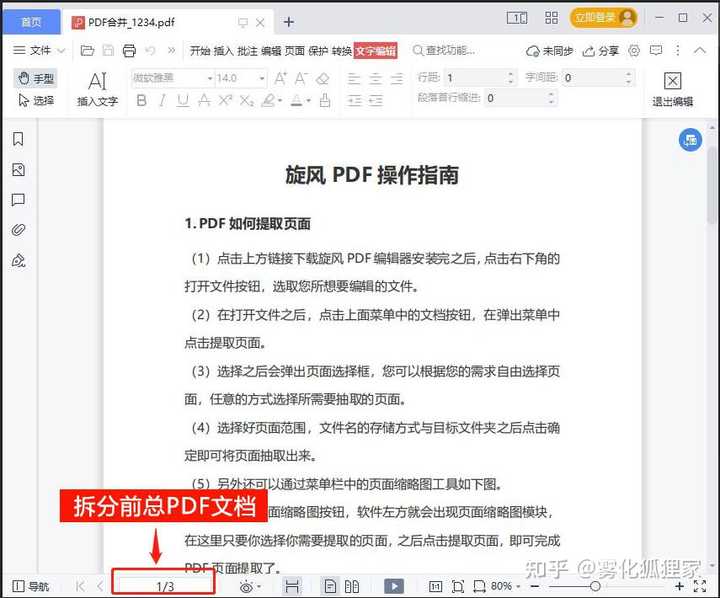Expand more quick-access tools chevron
The height and width of the screenshot is (598, 720).
[171, 50]
